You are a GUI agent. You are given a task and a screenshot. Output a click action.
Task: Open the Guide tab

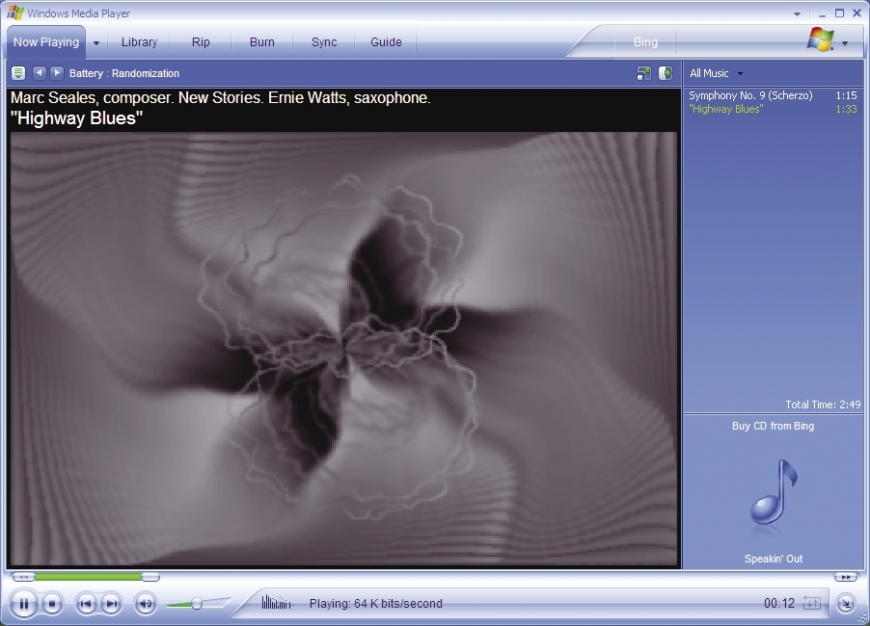pyautogui.click(x=386, y=42)
